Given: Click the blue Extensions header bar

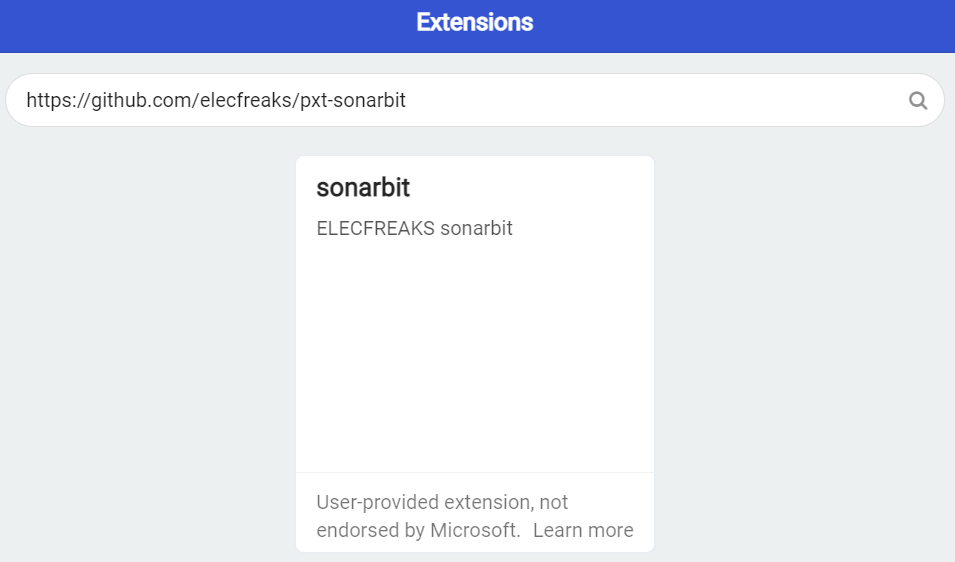Looking at the screenshot, I should pyautogui.click(x=477, y=26).
